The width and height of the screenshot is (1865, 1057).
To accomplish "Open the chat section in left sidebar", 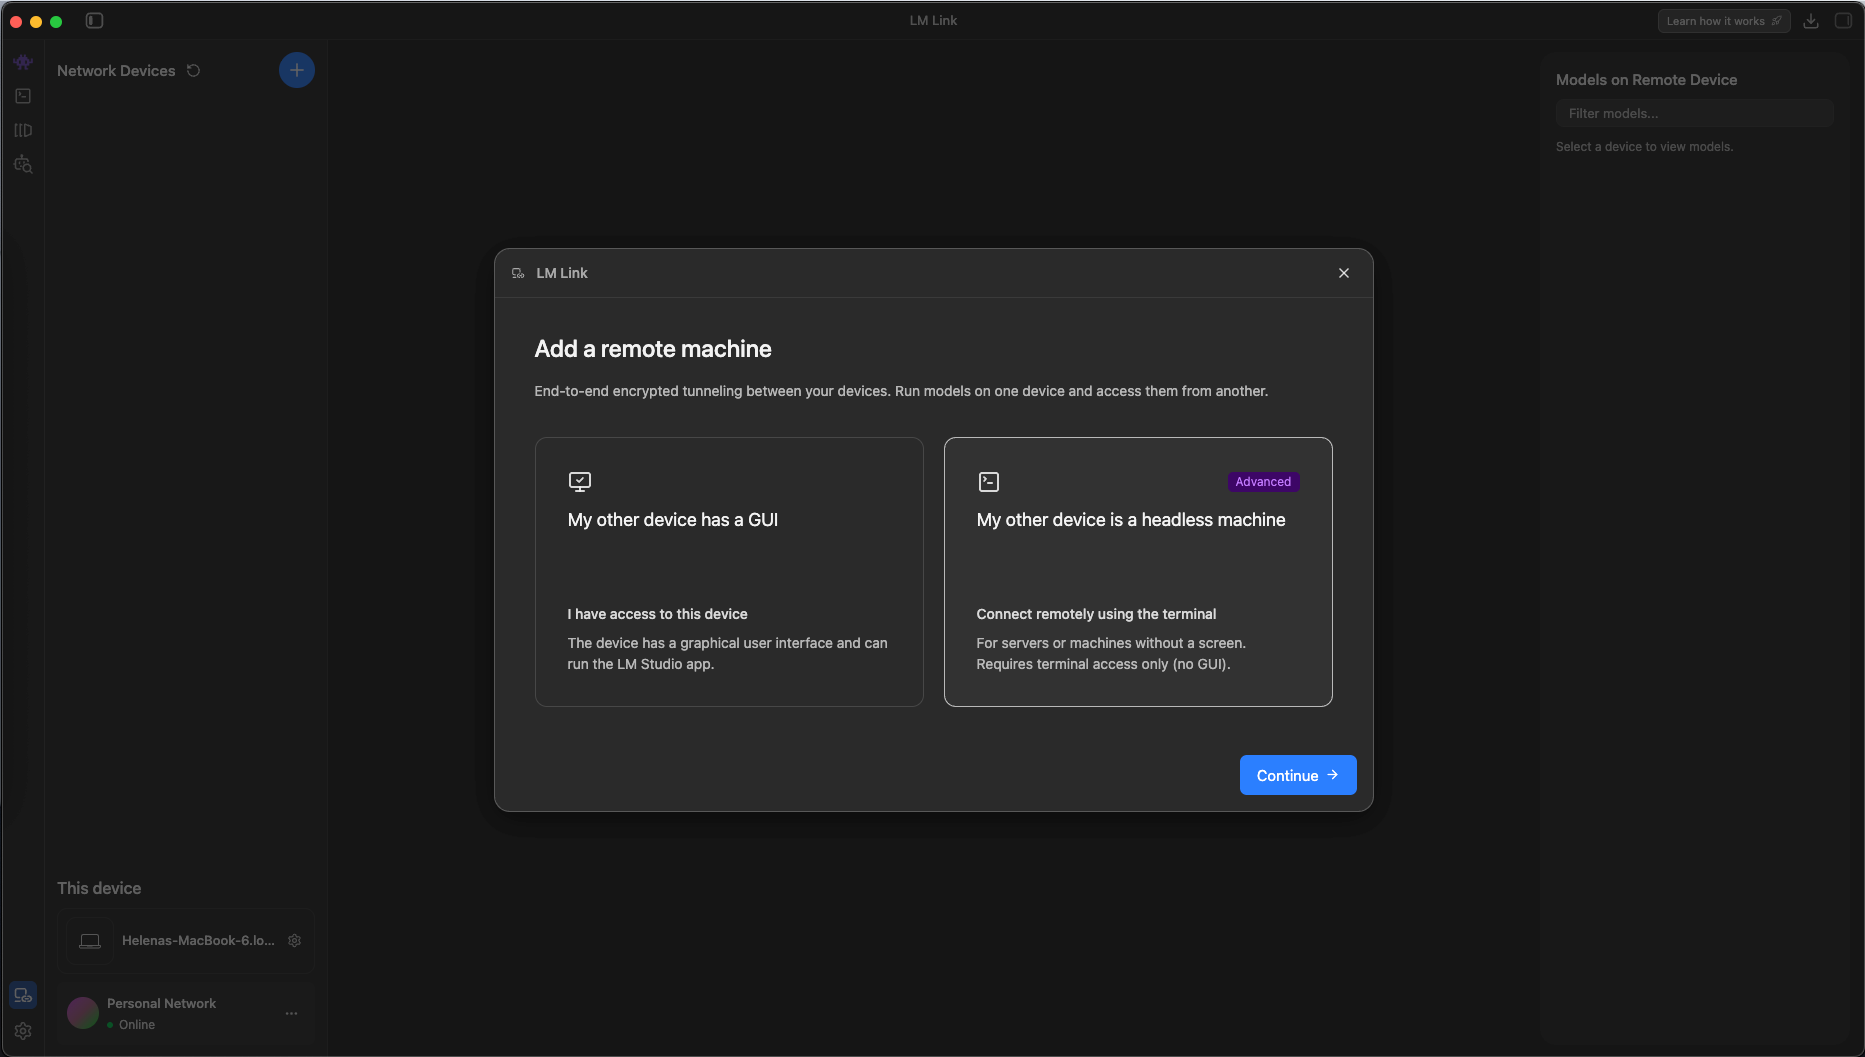I will pos(23,62).
